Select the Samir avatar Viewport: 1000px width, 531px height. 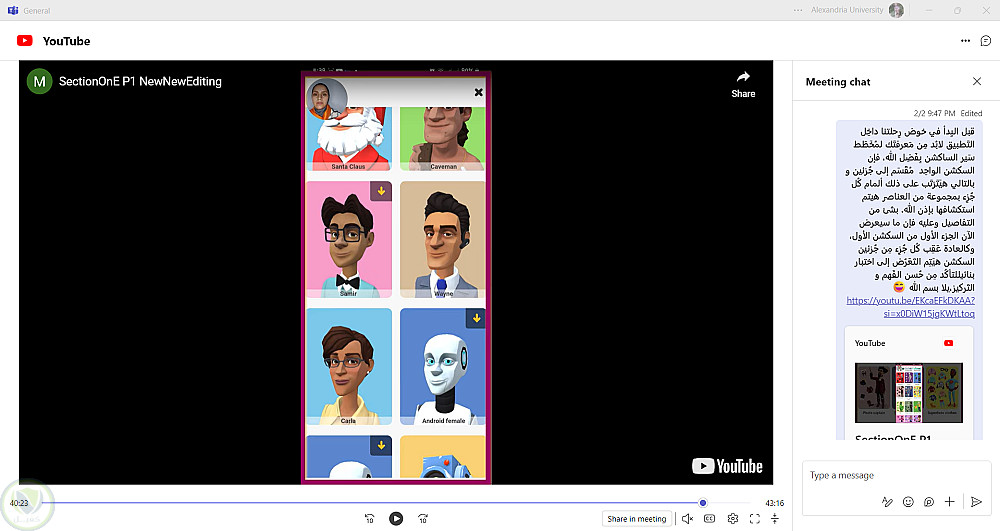pyautogui.click(x=349, y=239)
